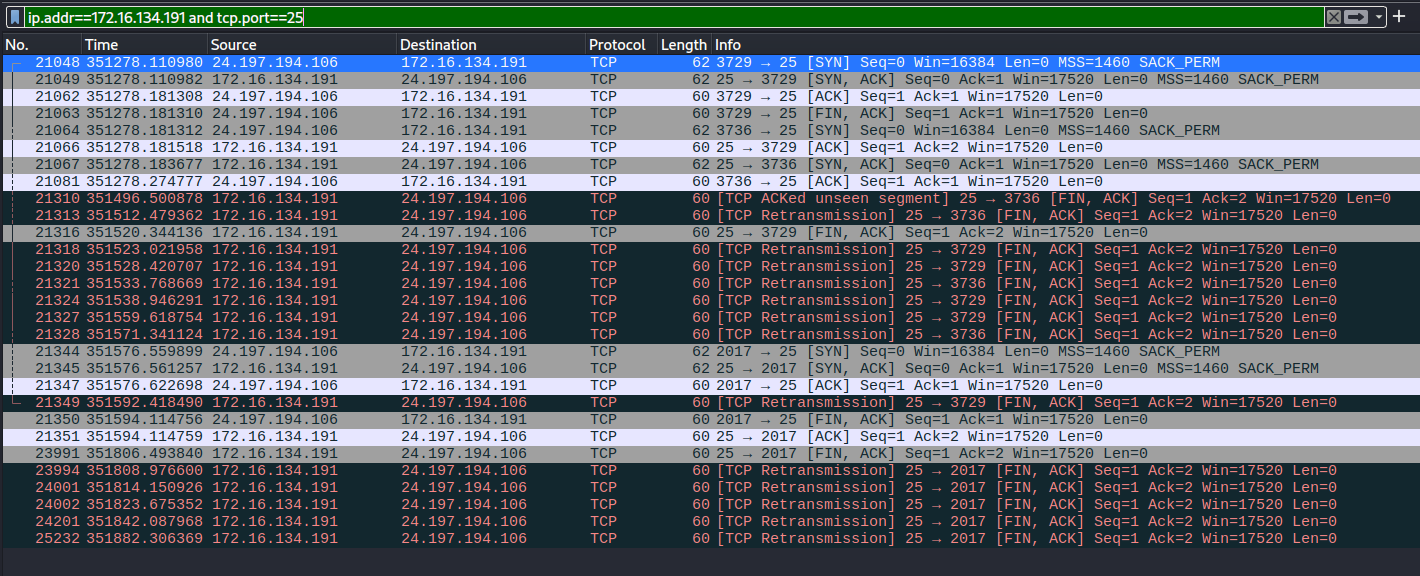The width and height of the screenshot is (1420, 576).
Task: Apply the display filter with the arrow icon
Action: [1356, 17]
